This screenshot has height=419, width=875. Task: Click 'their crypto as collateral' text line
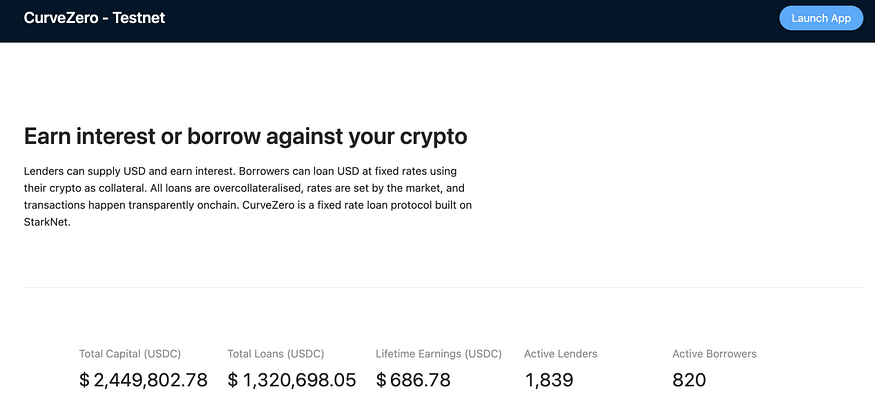[84, 188]
